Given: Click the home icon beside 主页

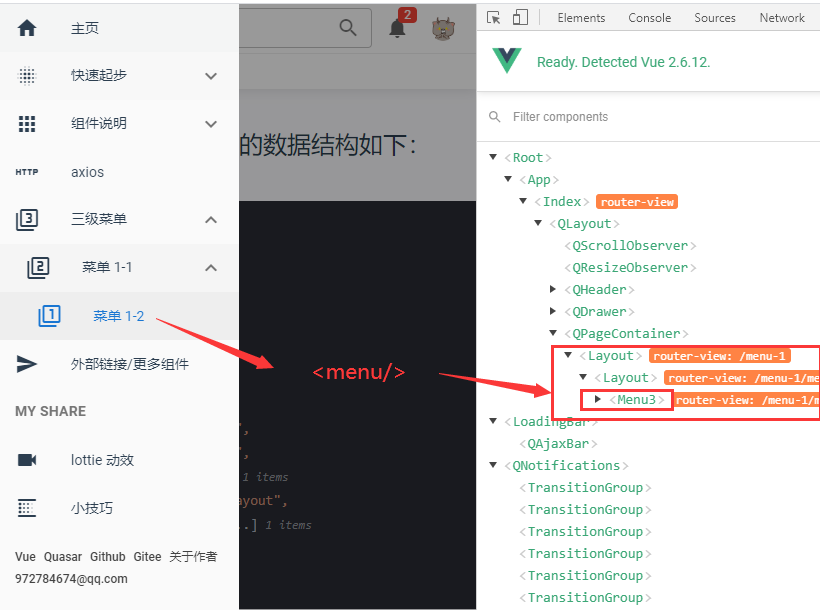Looking at the screenshot, I should pyautogui.click(x=27, y=28).
